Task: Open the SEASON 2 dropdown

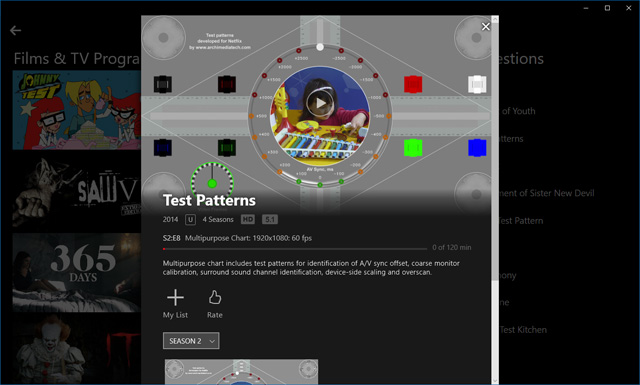Action: tap(191, 341)
